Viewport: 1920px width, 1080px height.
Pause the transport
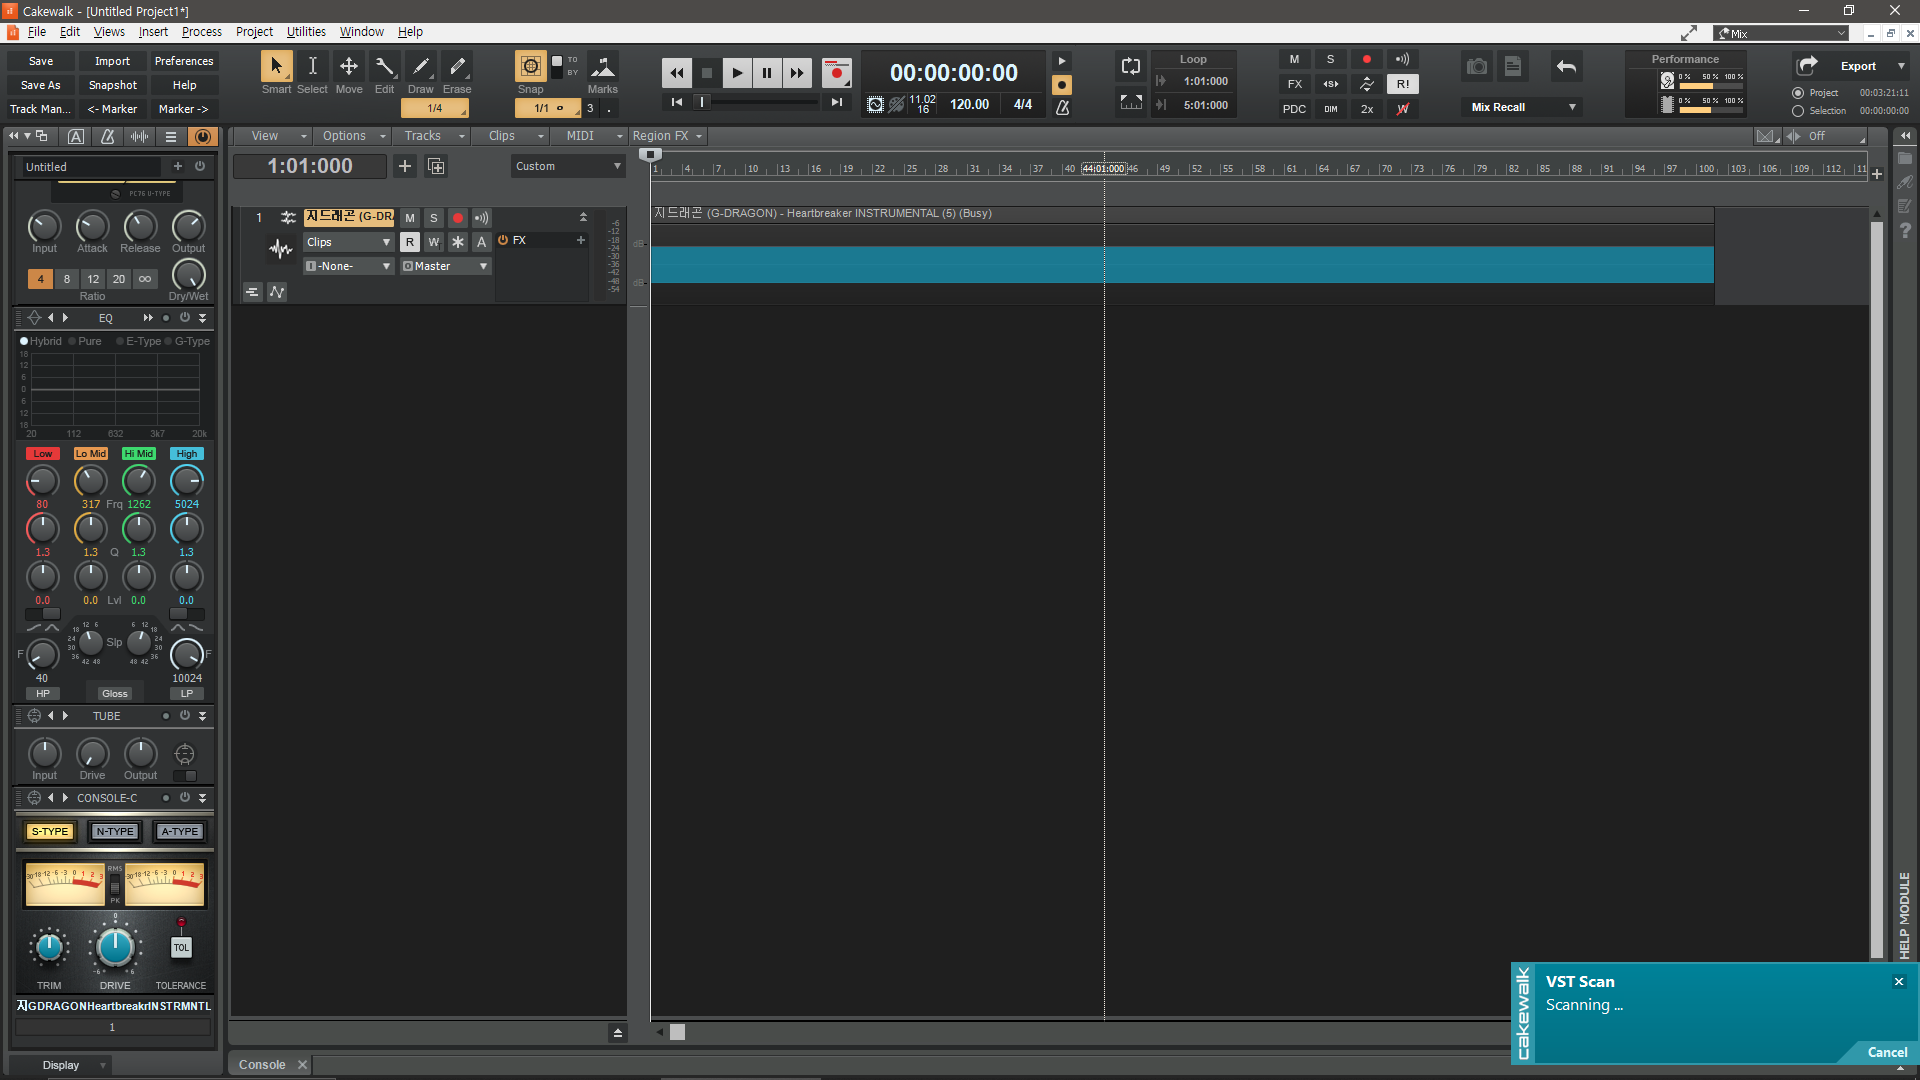click(x=767, y=73)
